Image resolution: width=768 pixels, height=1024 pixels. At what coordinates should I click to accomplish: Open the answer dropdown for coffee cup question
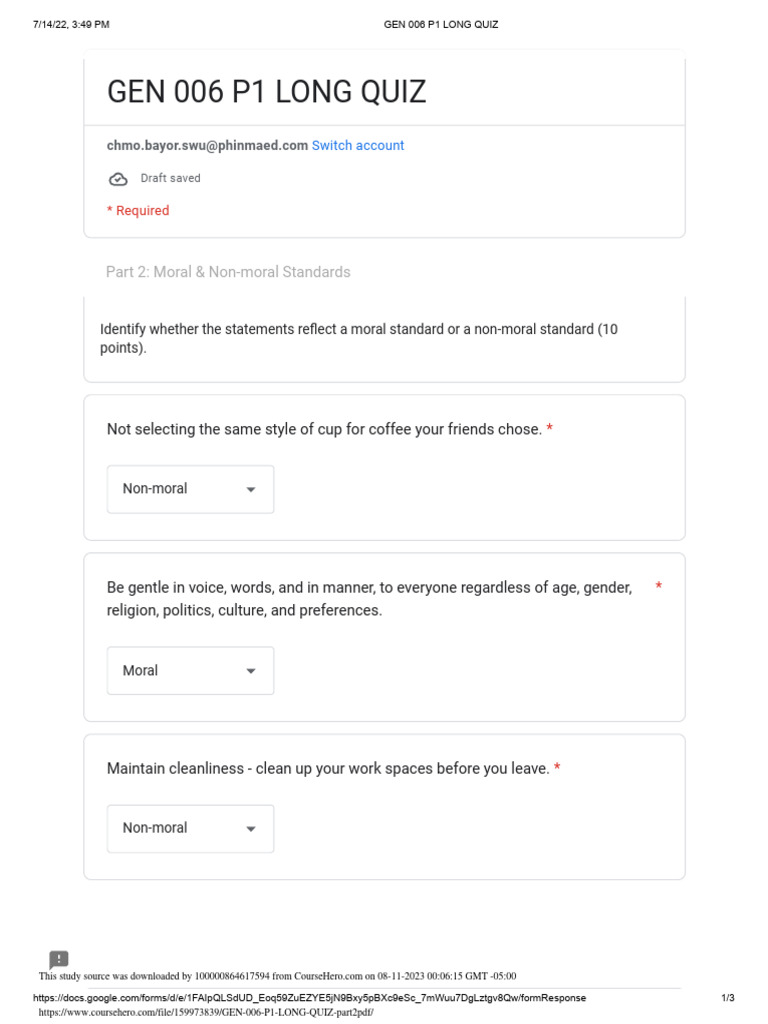pos(190,489)
